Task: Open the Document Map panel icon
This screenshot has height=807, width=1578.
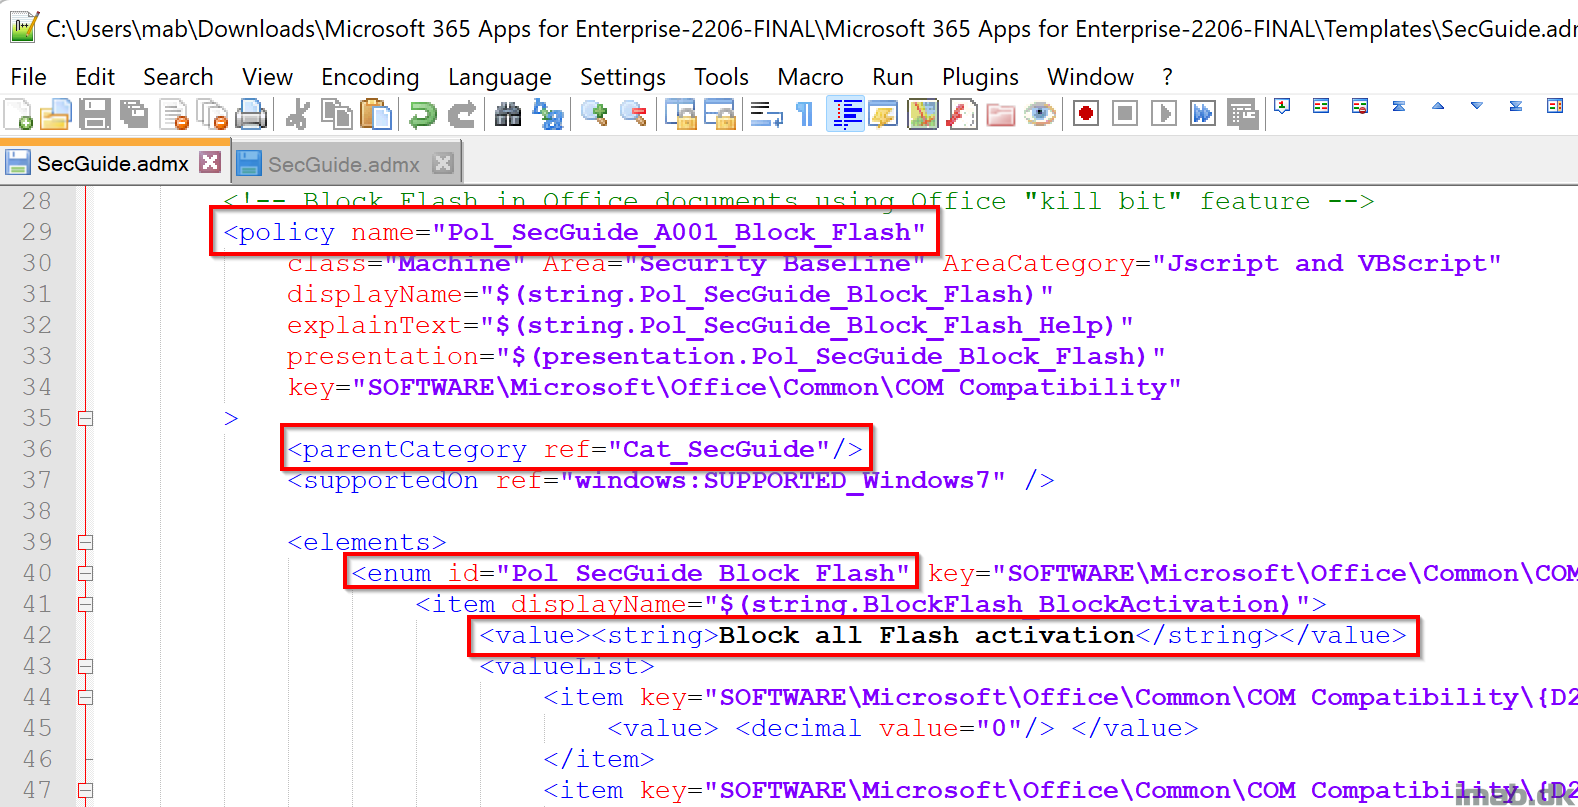Action: click(x=923, y=115)
